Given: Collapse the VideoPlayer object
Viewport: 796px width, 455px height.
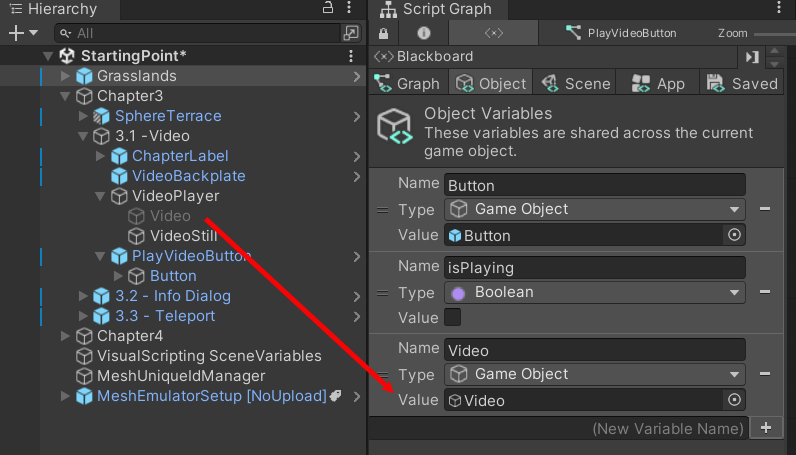Looking at the screenshot, I should (x=100, y=196).
